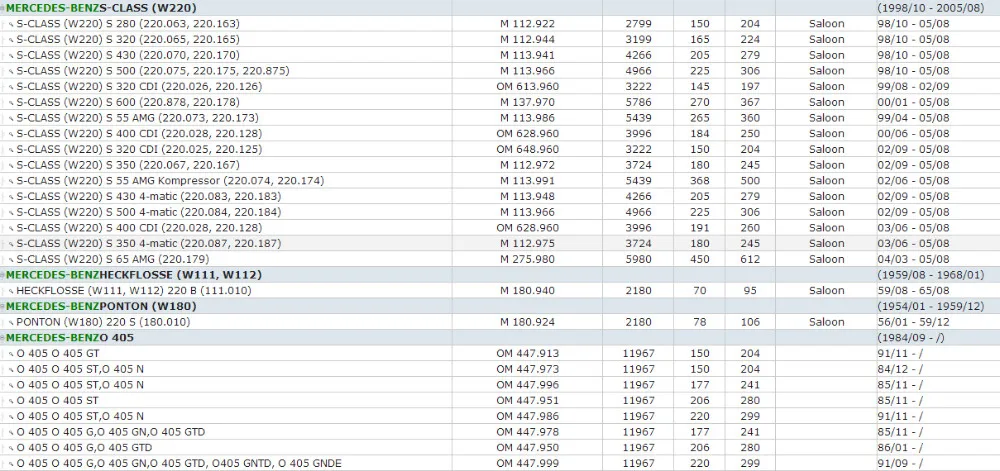
Task: Click engine code M 112.944
Action: point(527,40)
